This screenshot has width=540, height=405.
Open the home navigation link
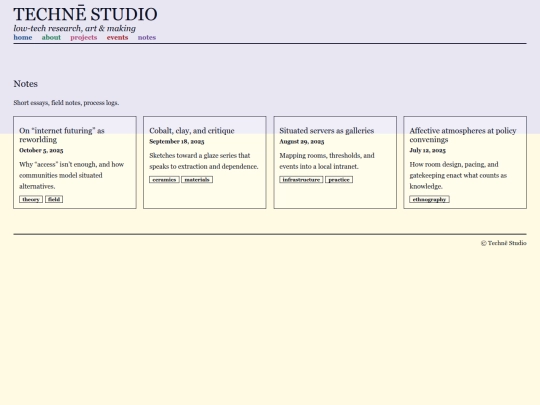tap(23, 38)
